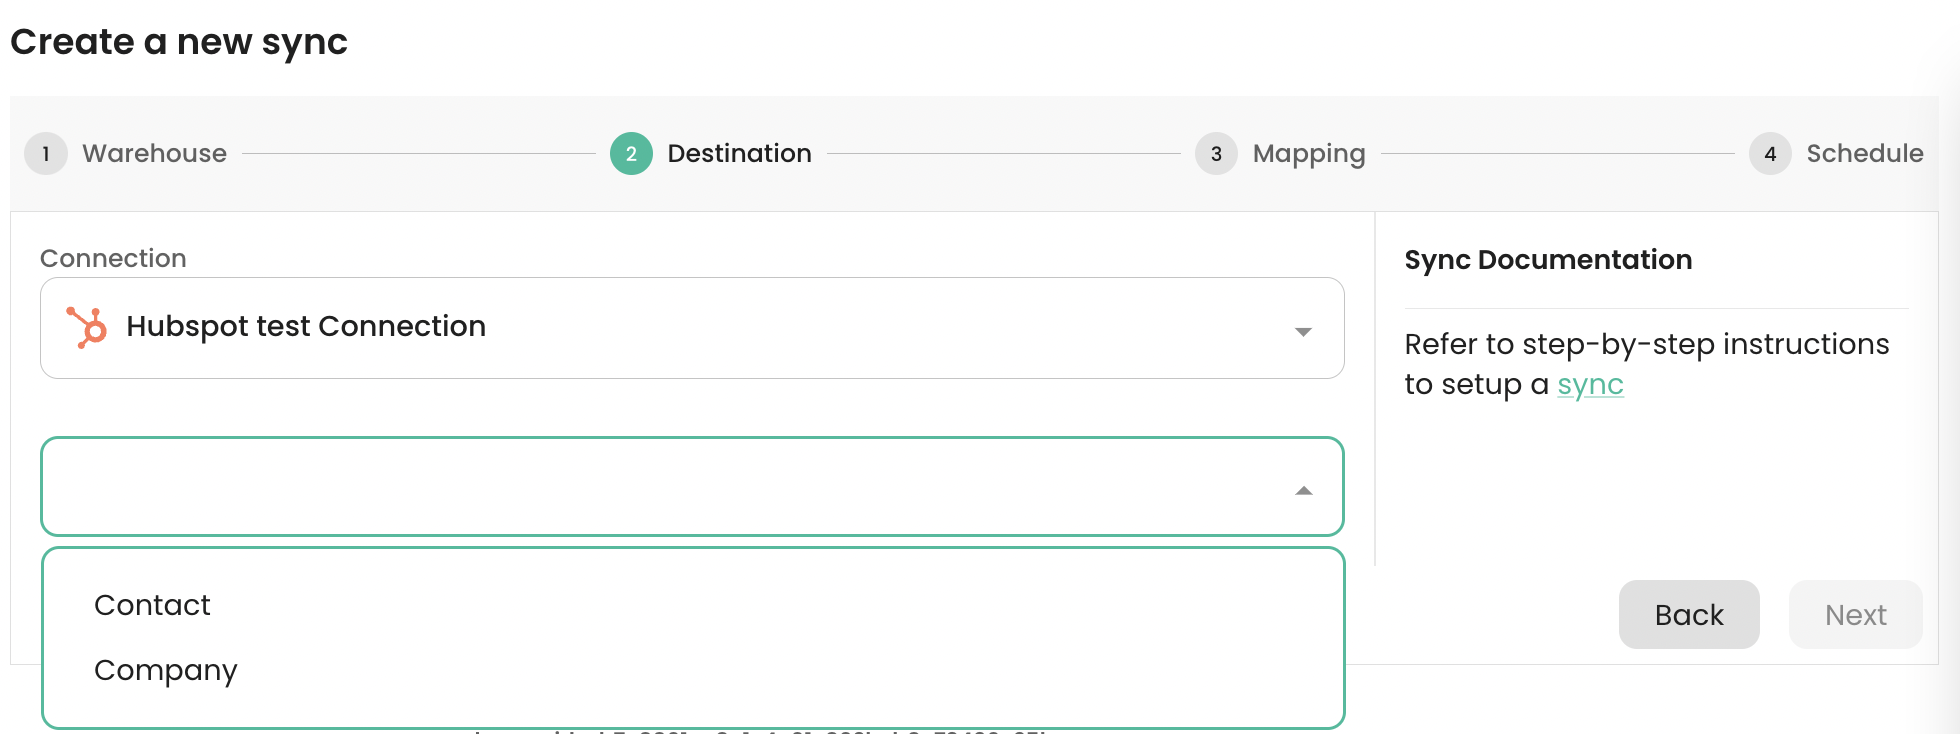
Task: Click the step 4 Schedule numbered circle
Action: [1769, 153]
